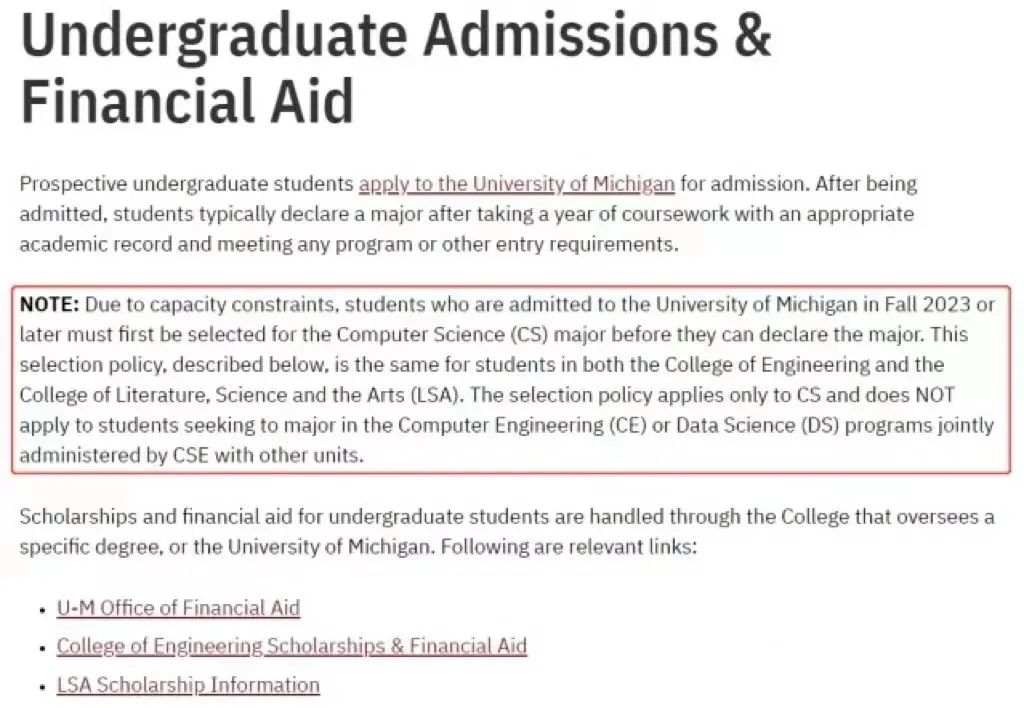The width and height of the screenshot is (1024, 708).
Task: Open College of Engineering Scholarships & Financial Aid link
Action: coord(291,646)
